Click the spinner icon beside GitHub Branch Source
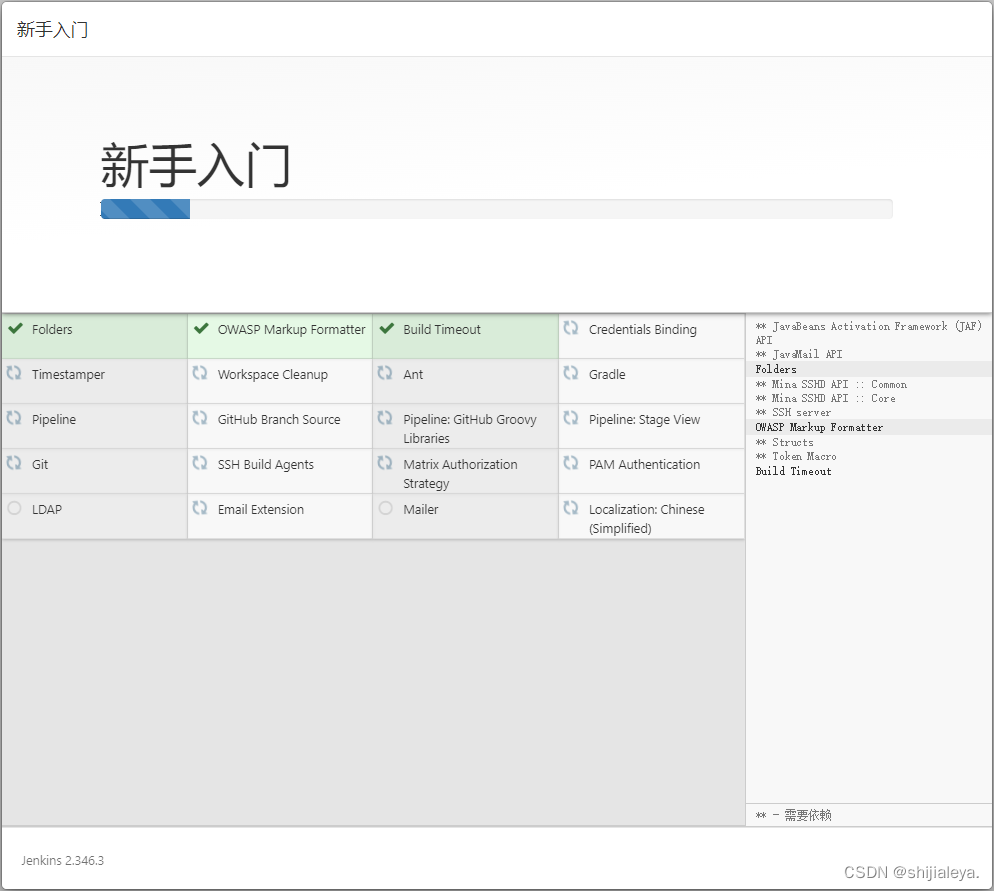This screenshot has width=994, height=891. [x=200, y=418]
